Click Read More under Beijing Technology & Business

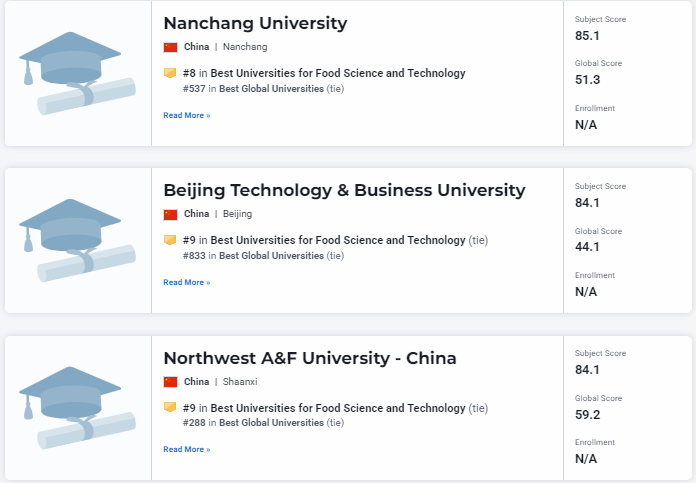pyautogui.click(x=187, y=283)
